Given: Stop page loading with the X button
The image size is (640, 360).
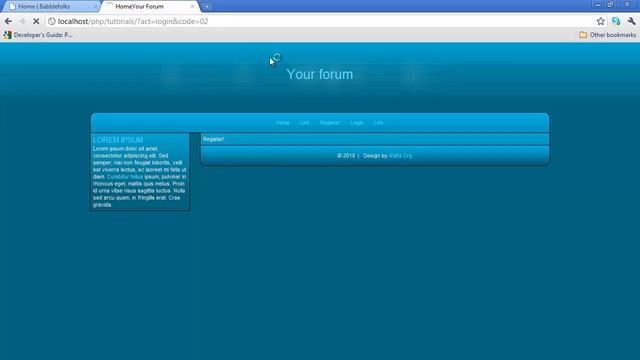Looking at the screenshot, I should [x=36, y=21].
